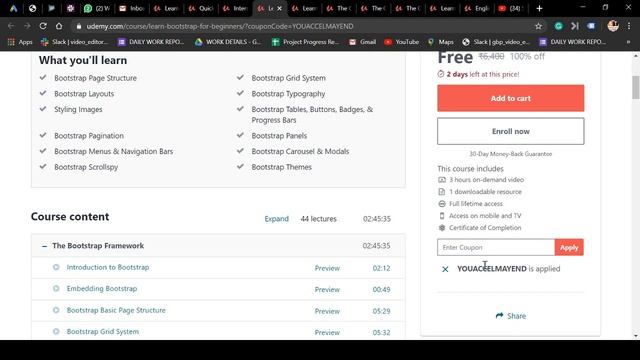Bookmark this page with the star icon
Viewport: 640px width, 360px height.
click(538, 26)
